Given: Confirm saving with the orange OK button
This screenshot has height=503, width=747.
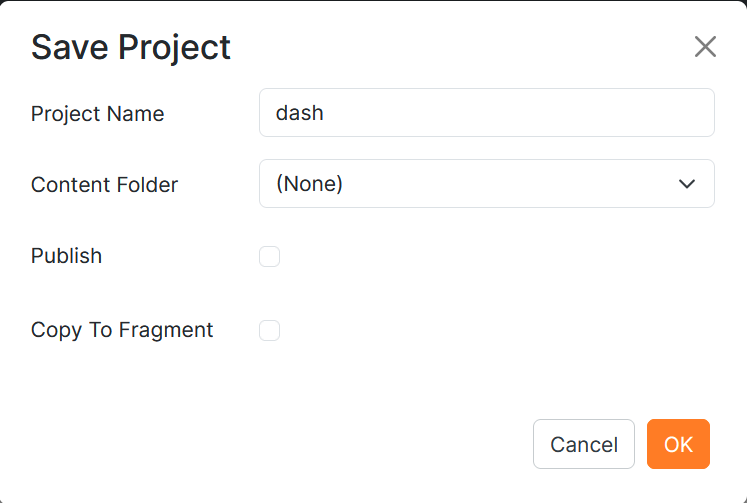Looking at the screenshot, I should 678,444.
